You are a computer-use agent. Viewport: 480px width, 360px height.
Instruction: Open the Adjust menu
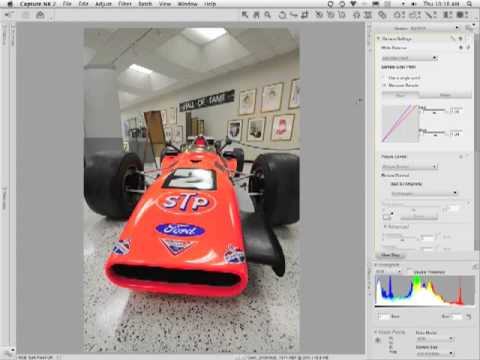(103, 4)
